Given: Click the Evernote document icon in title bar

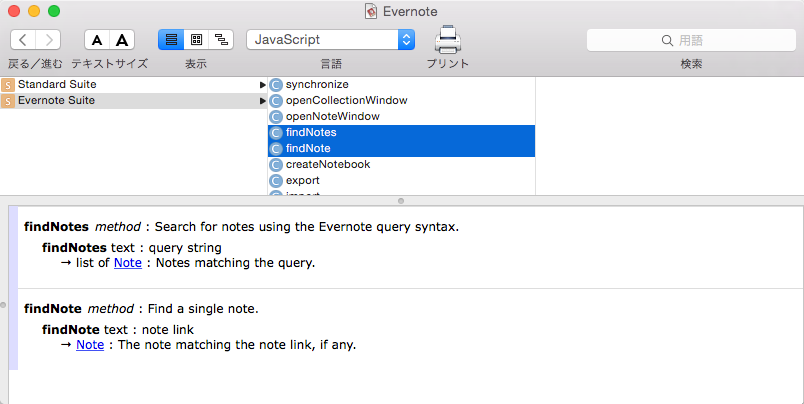Looking at the screenshot, I should pyautogui.click(x=371, y=11).
